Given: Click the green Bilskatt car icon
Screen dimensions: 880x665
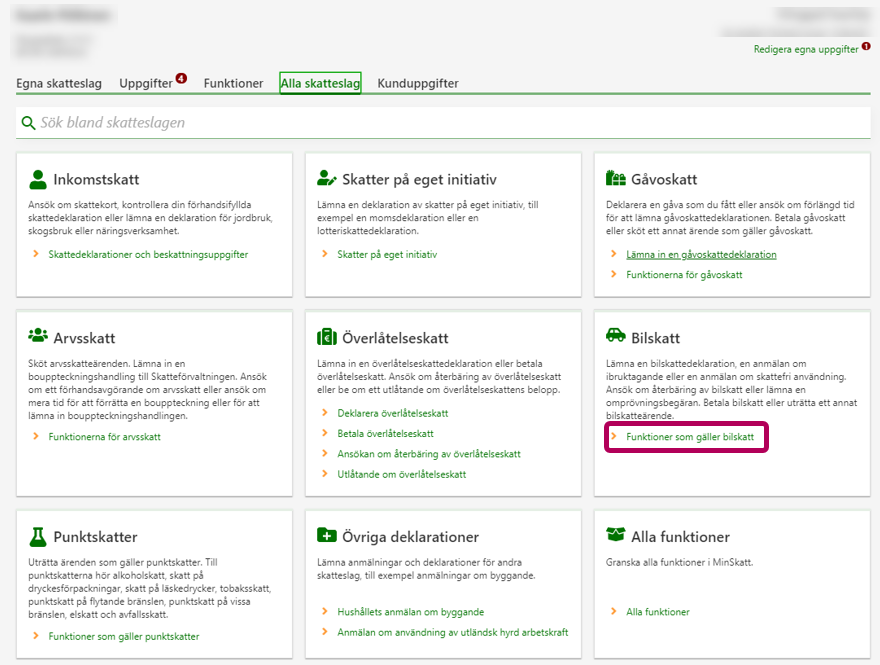Looking at the screenshot, I should point(616,337).
